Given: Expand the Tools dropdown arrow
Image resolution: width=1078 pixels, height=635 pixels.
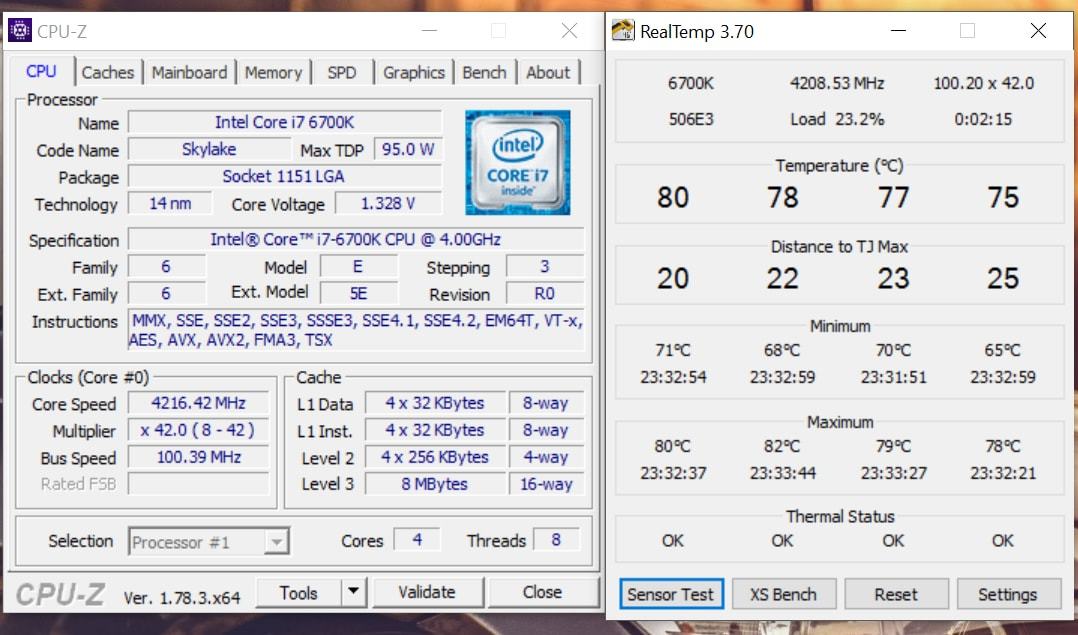Looking at the screenshot, I should (x=353, y=592).
